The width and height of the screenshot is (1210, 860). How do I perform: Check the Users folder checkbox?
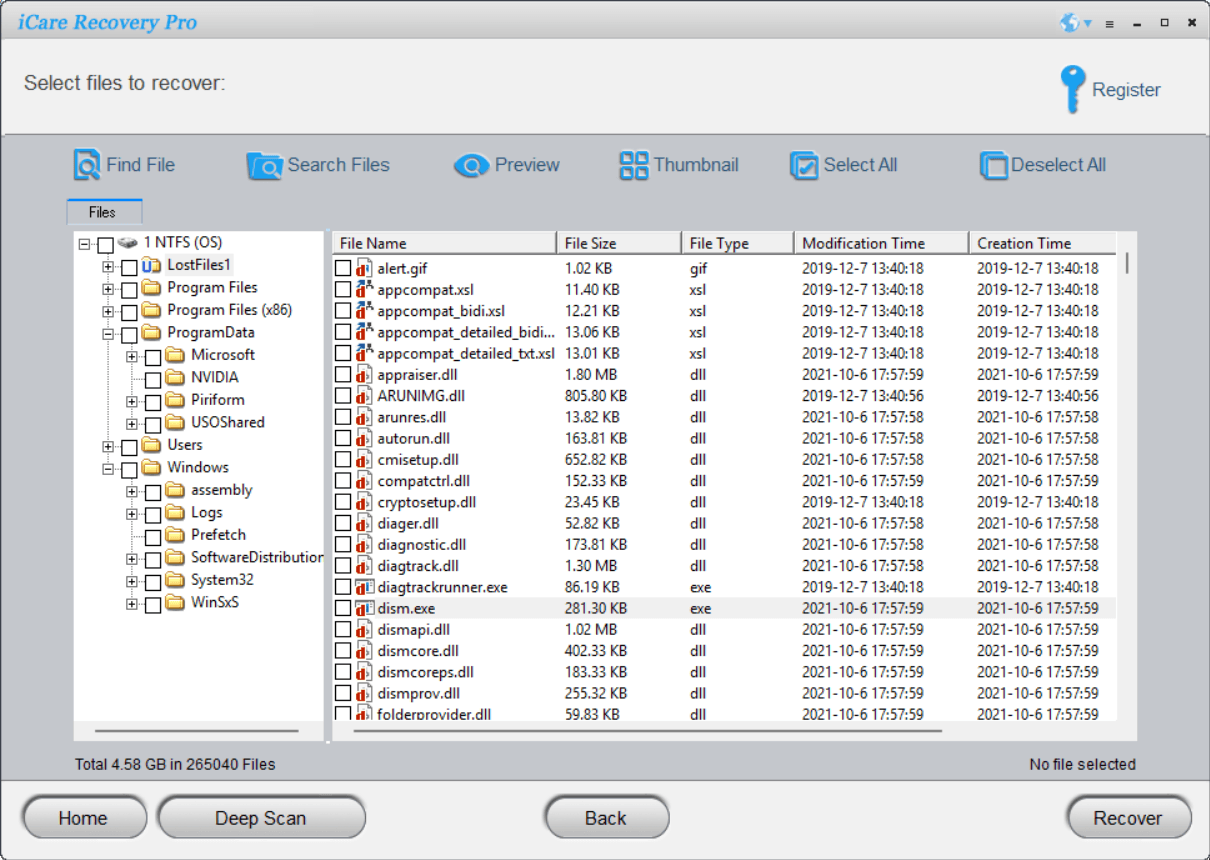pos(129,446)
